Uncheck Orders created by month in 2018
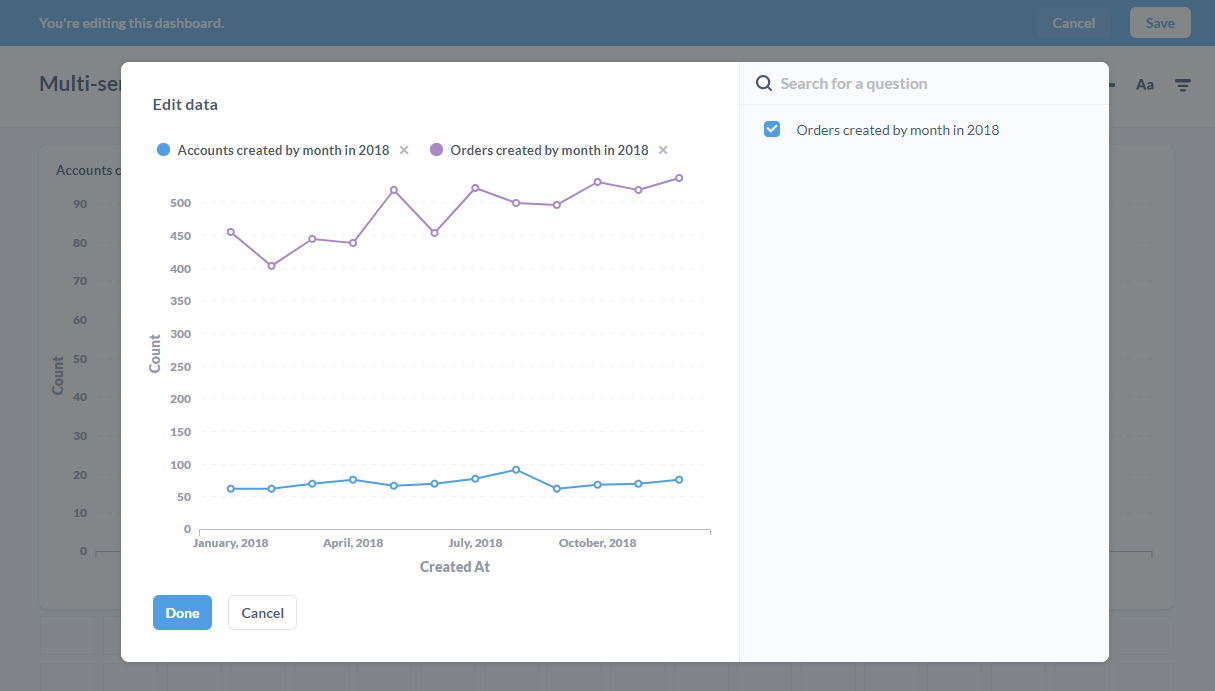 pyautogui.click(x=772, y=129)
